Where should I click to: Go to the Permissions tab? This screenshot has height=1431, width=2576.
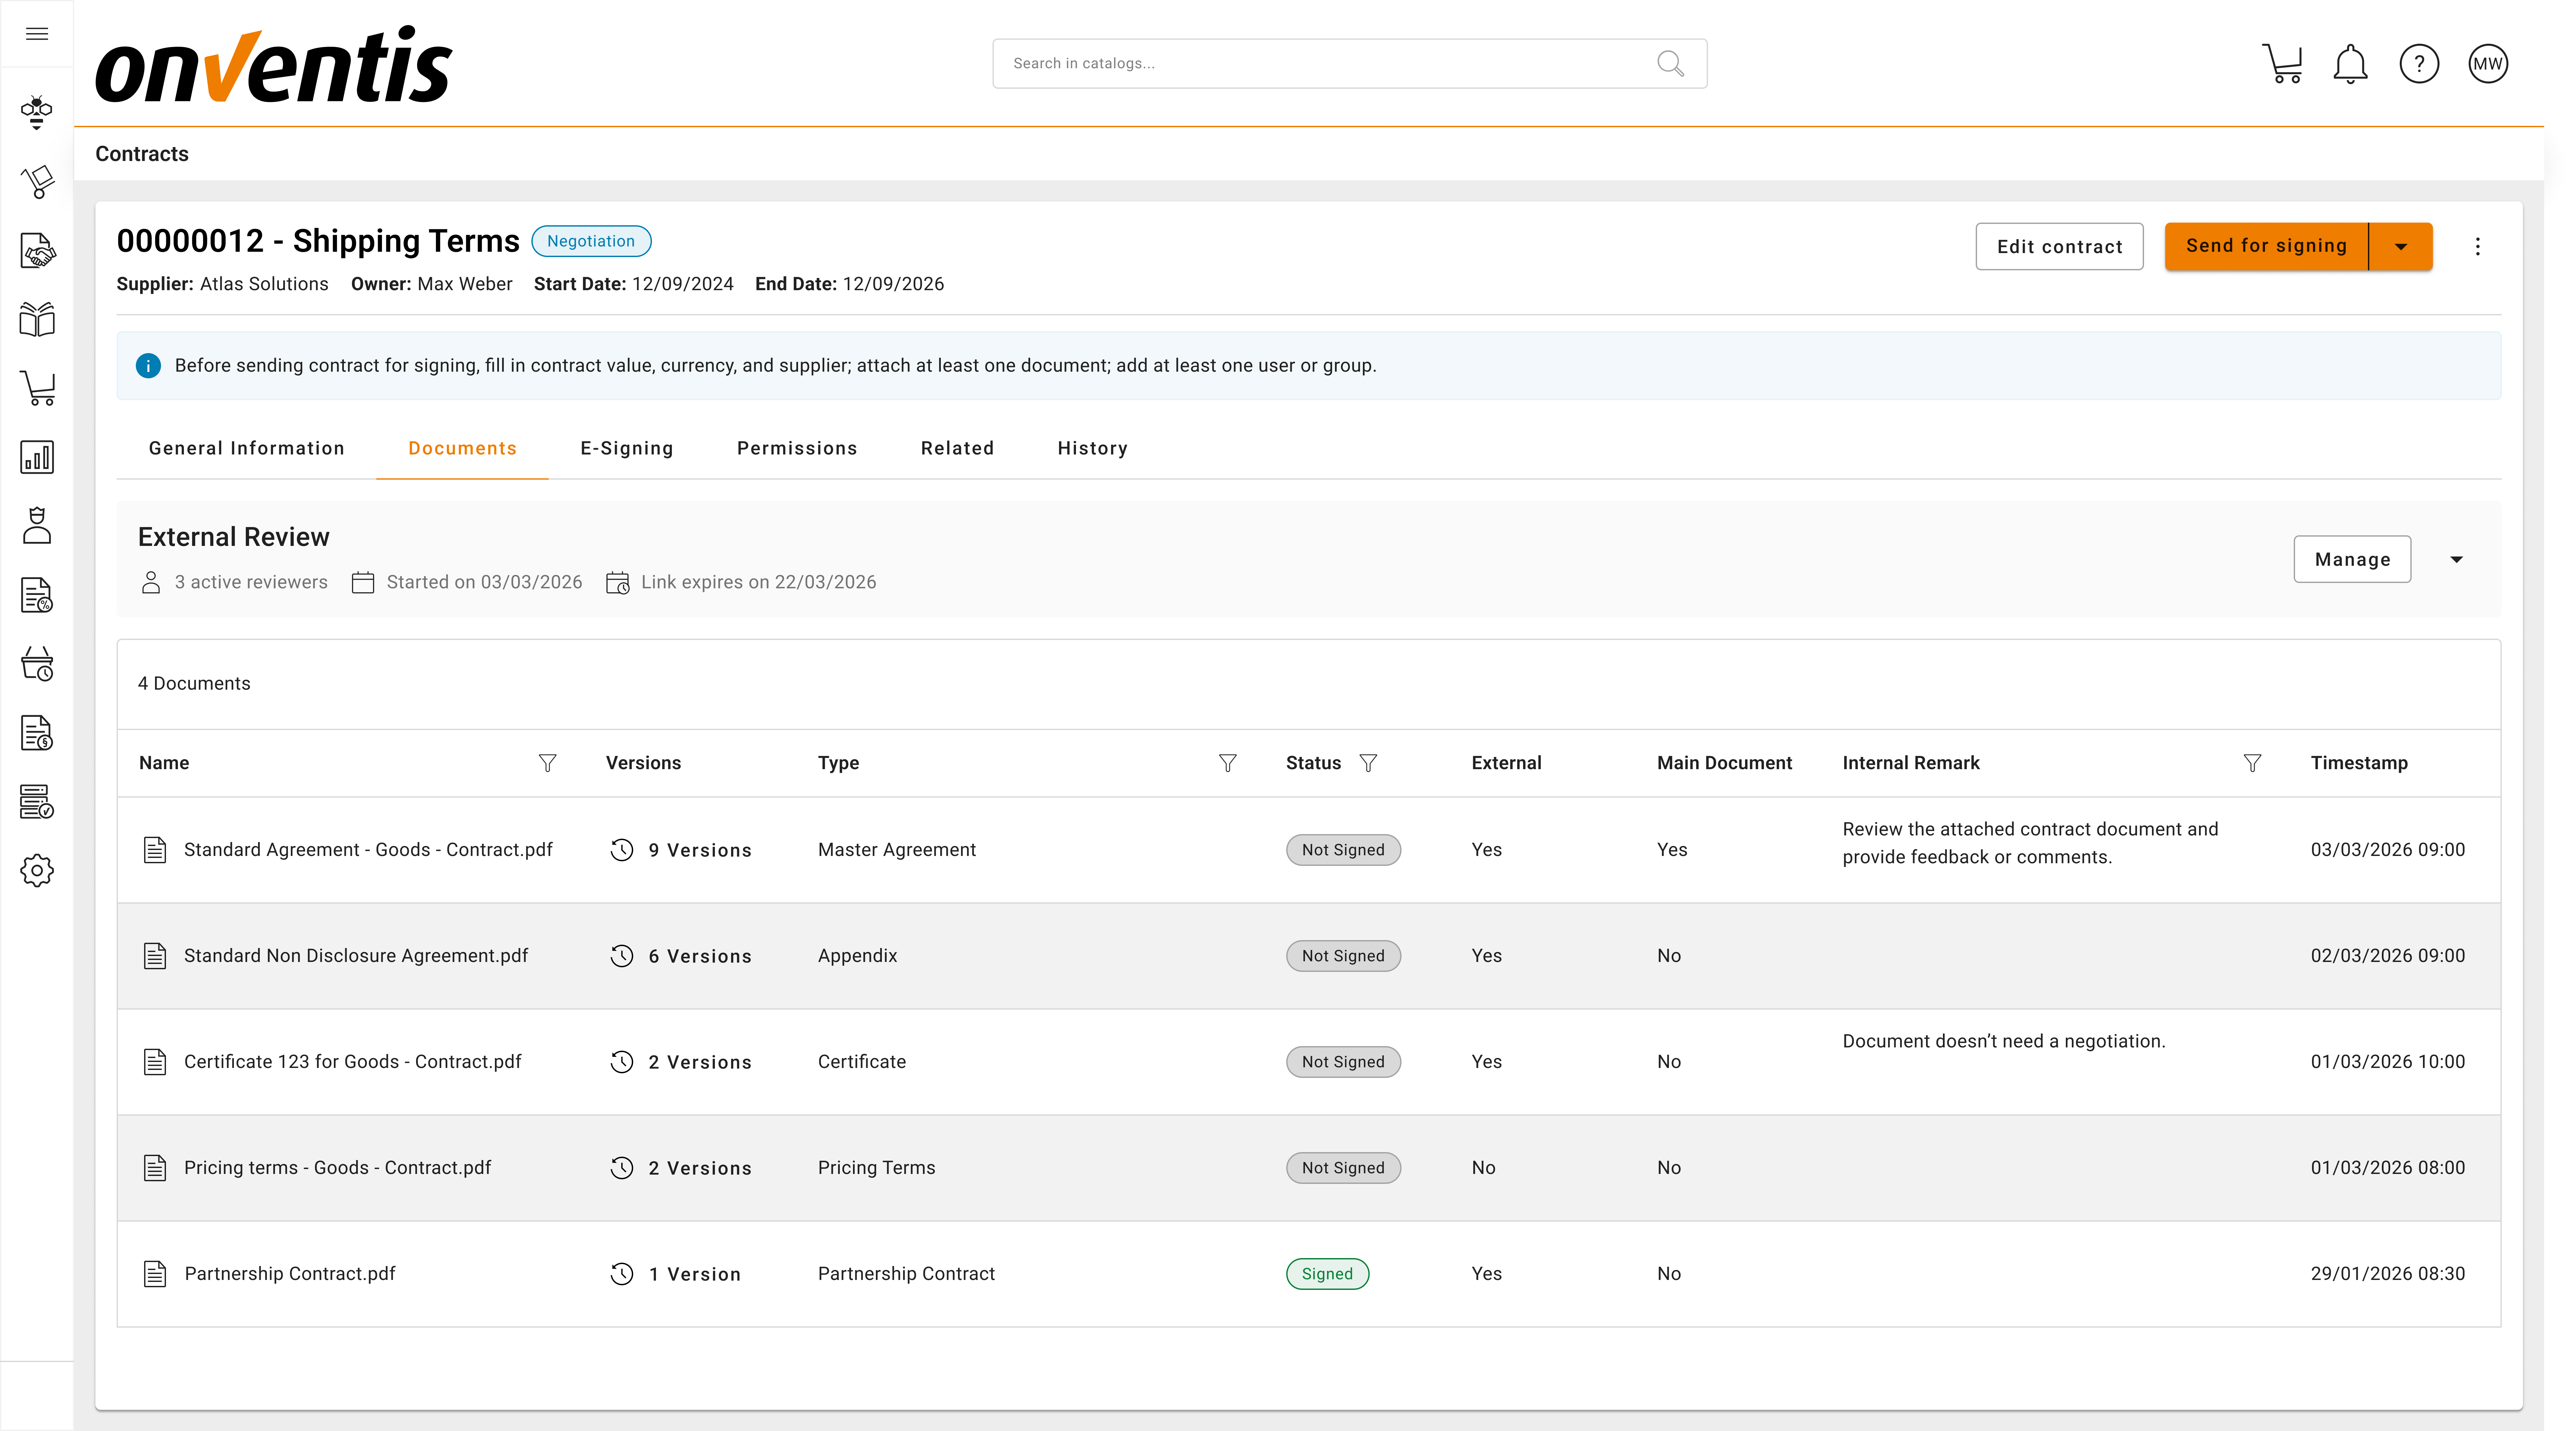tap(797, 448)
